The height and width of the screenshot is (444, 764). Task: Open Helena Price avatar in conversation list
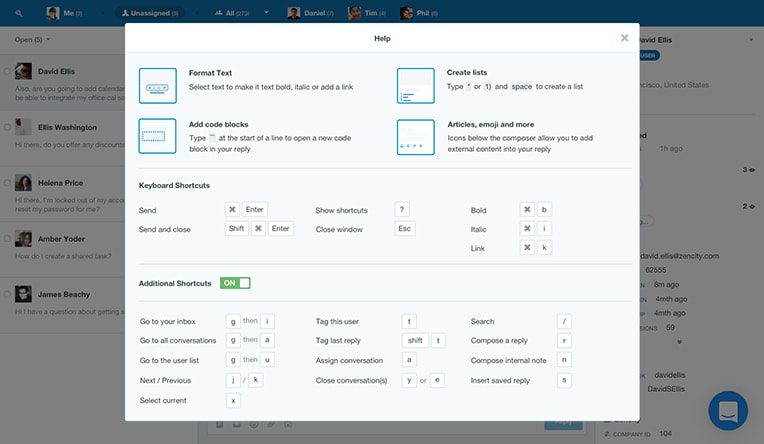(x=23, y=183)
